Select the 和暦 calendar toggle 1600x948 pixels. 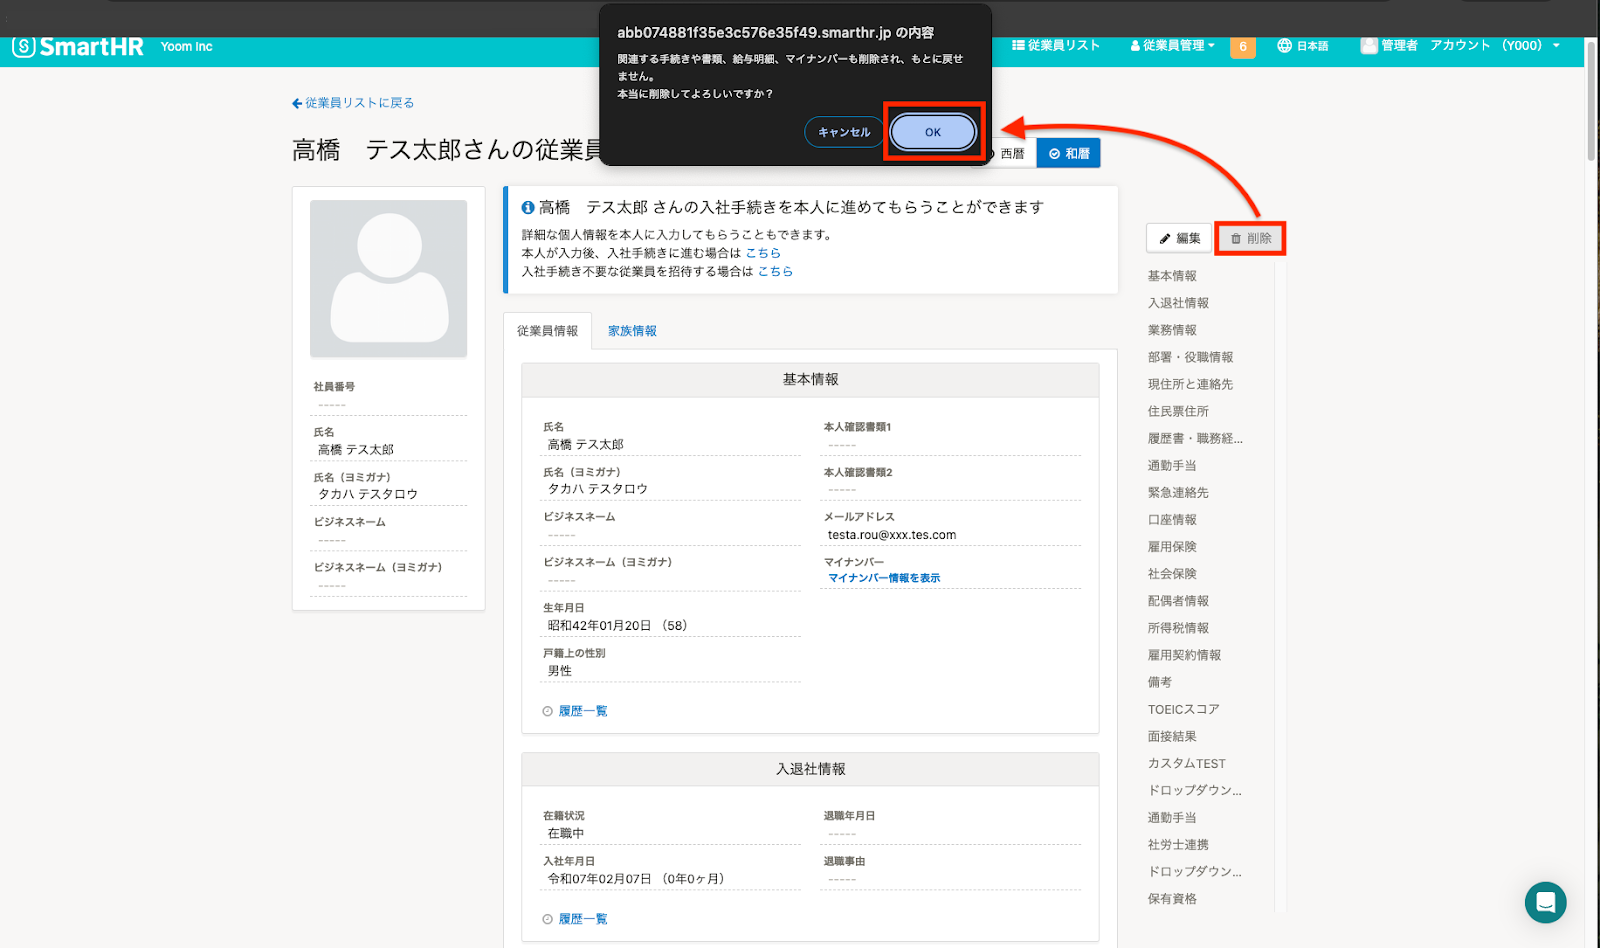pos(1068,154)
